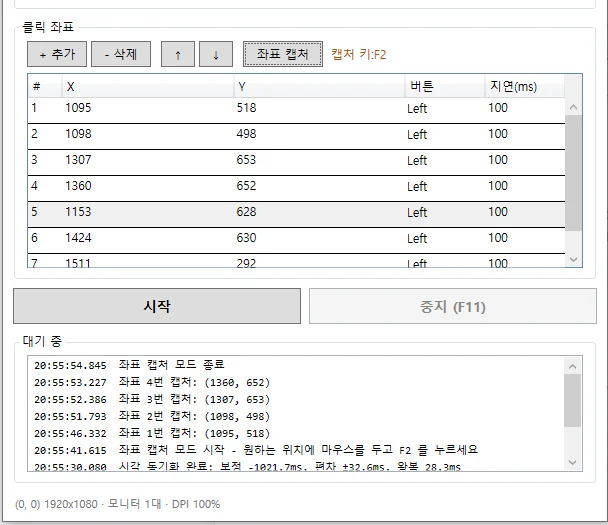Select row 5 with X 1153
Screen dimensions: 608x525
(297, 214)
